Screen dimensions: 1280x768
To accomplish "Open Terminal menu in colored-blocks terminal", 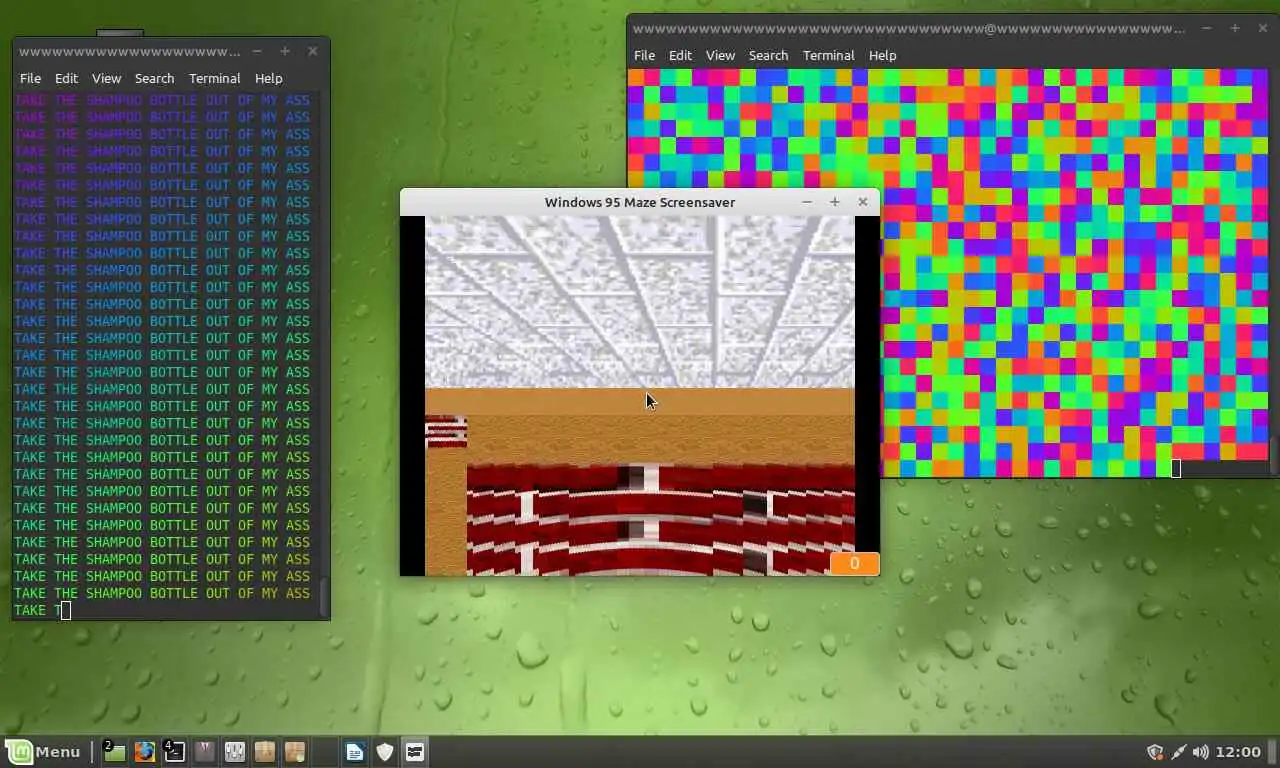I will (x=828, y=55).
